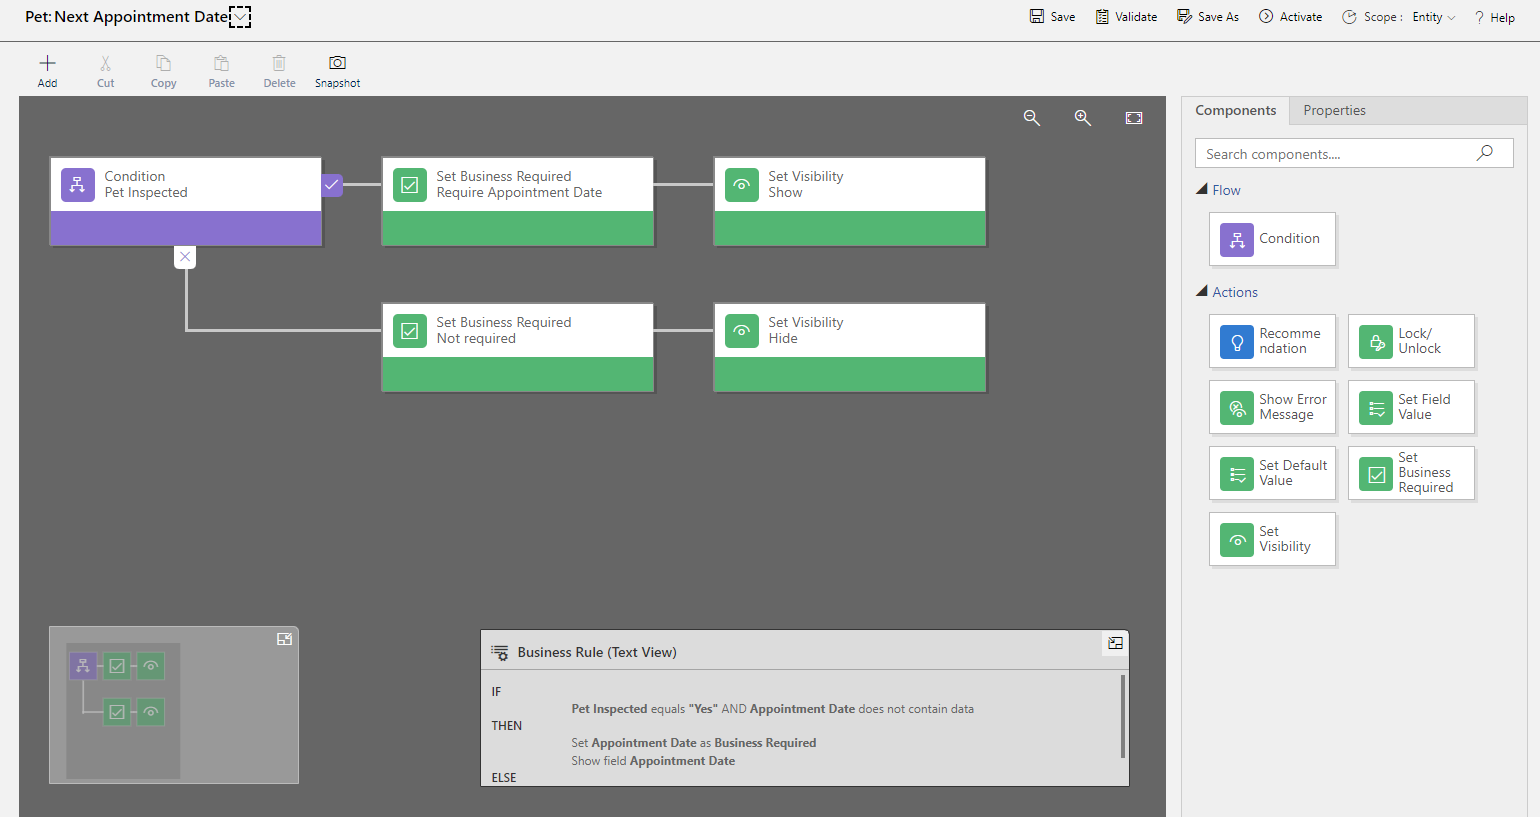Click the text view vertical scrollbar

pos(1123,716)
